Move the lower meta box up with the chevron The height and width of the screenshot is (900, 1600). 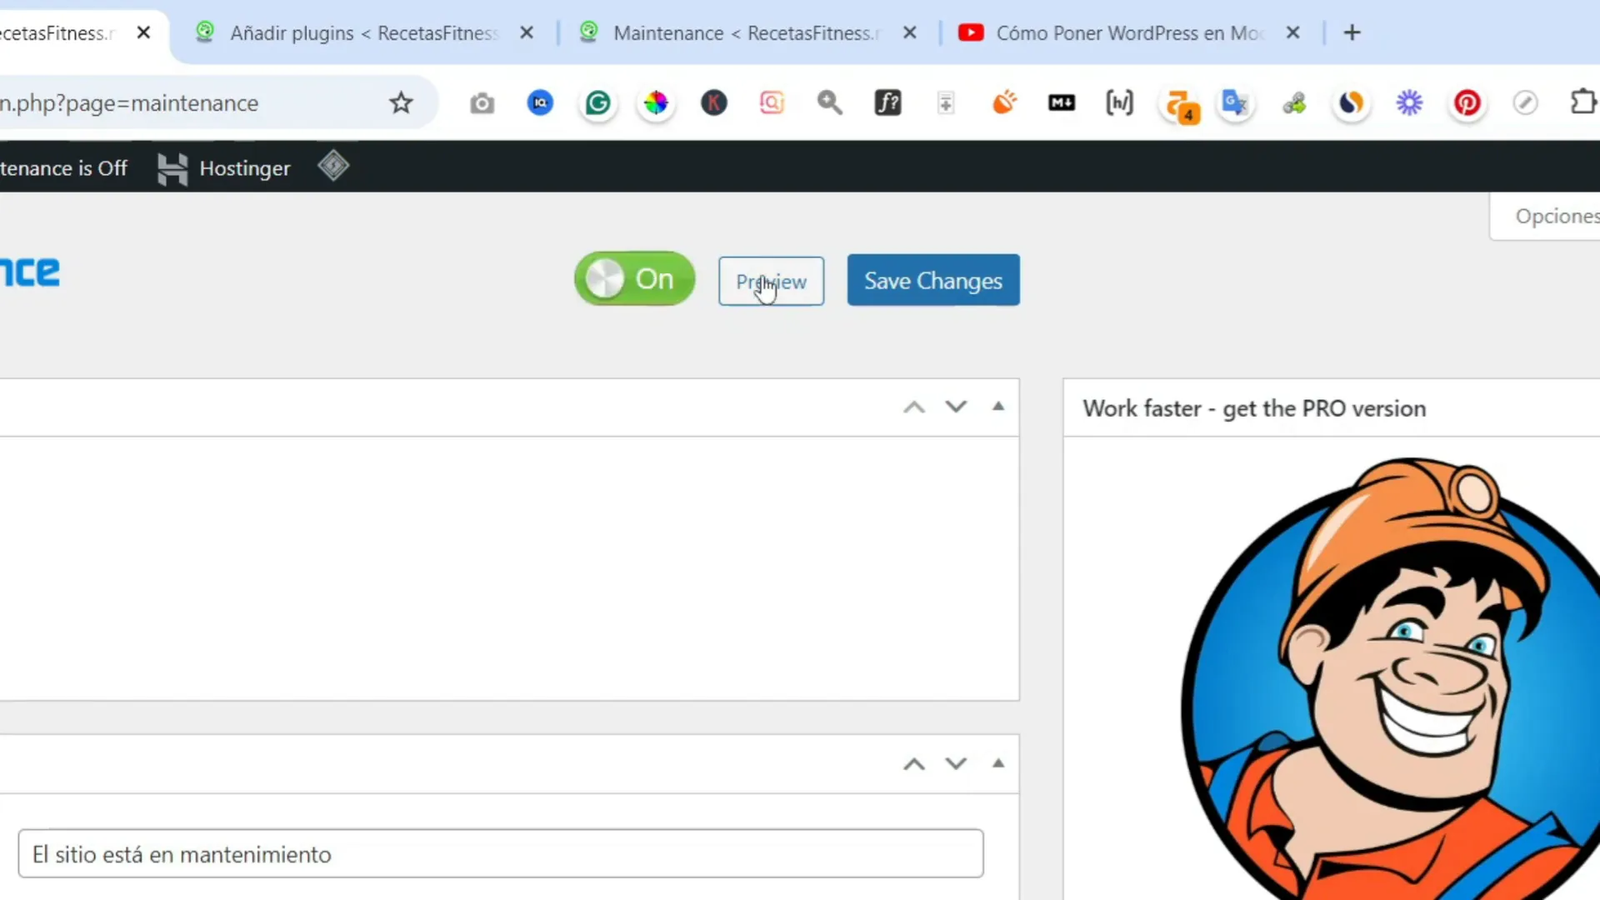coord(913,763)
